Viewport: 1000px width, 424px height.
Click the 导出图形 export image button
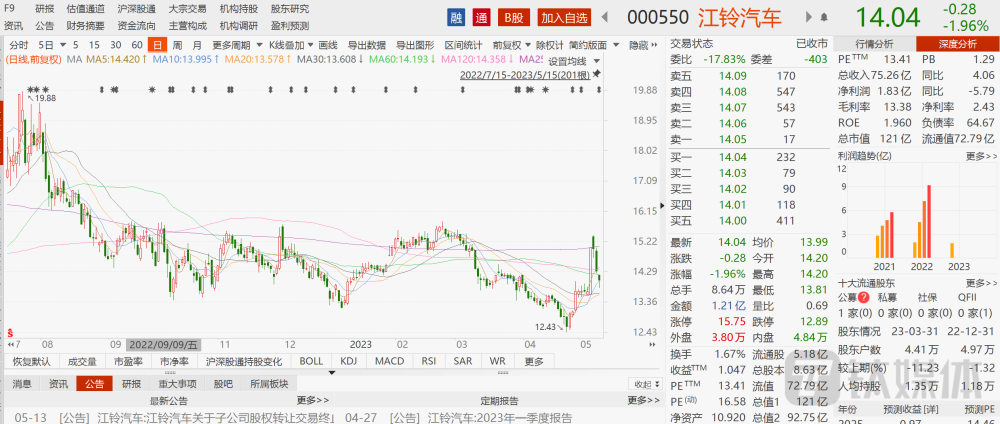point(415,45)
